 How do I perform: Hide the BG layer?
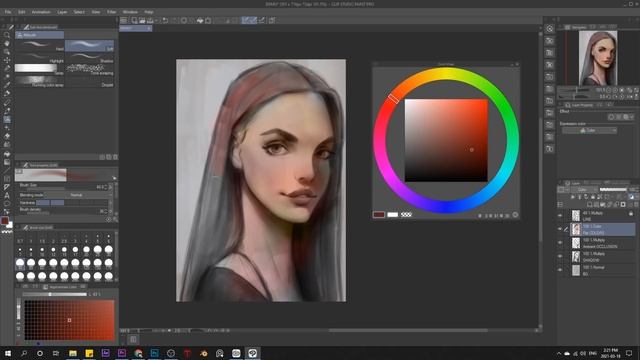560,270
